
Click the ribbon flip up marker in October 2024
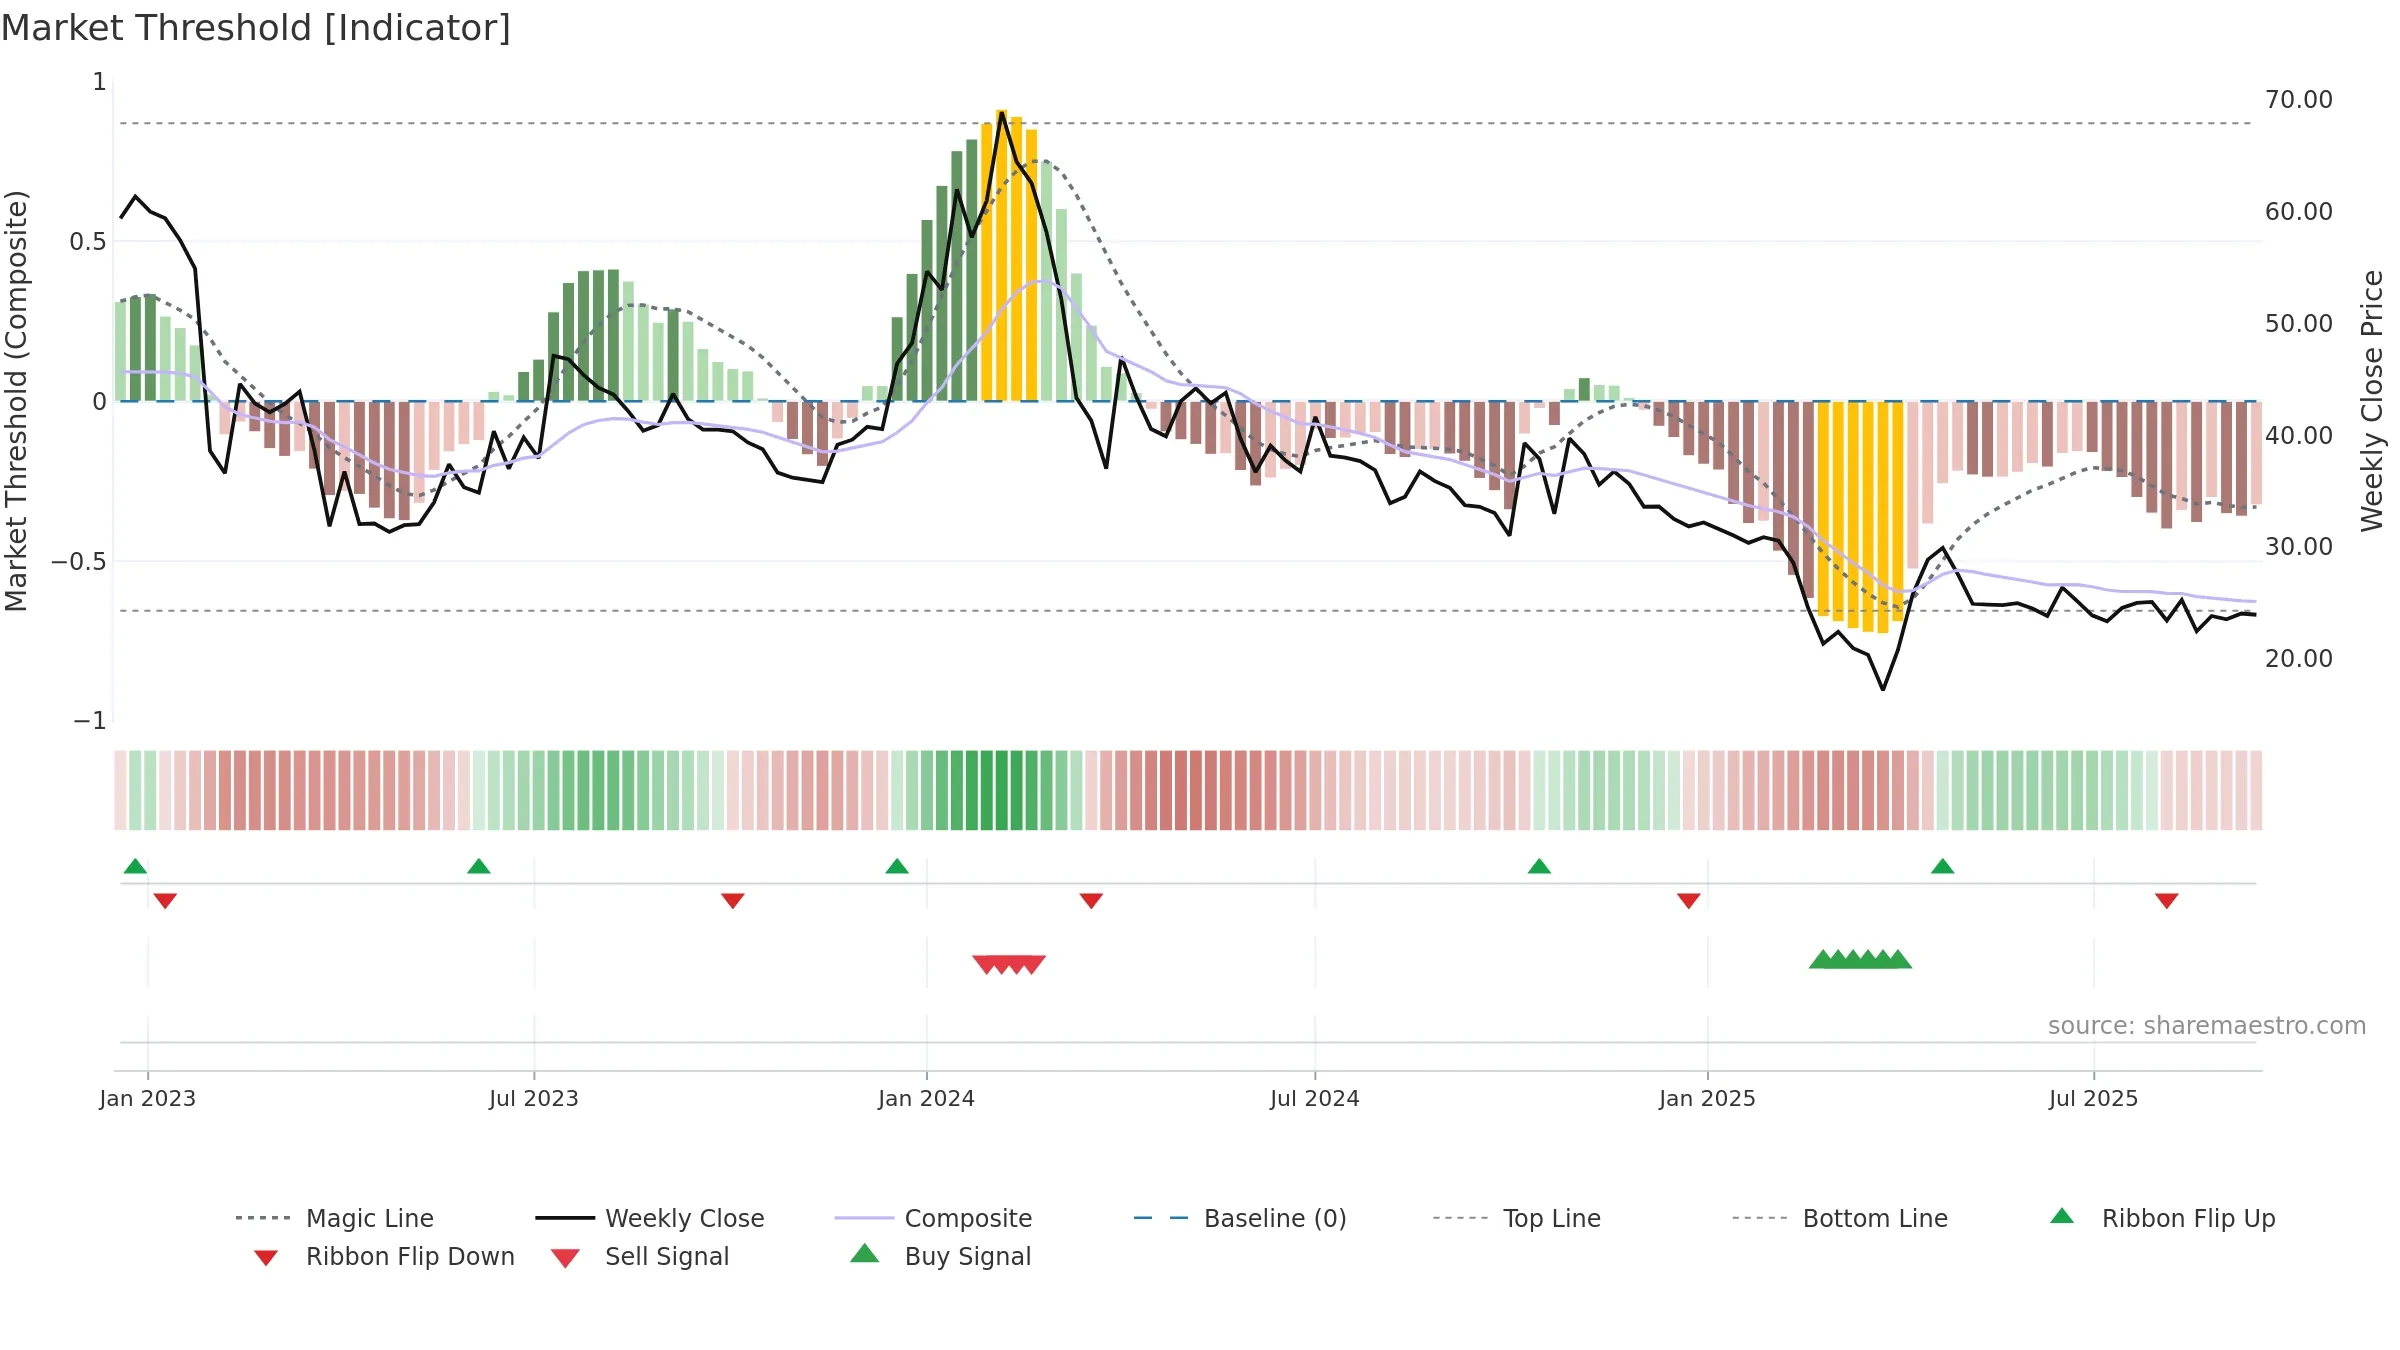(1539, 866)
